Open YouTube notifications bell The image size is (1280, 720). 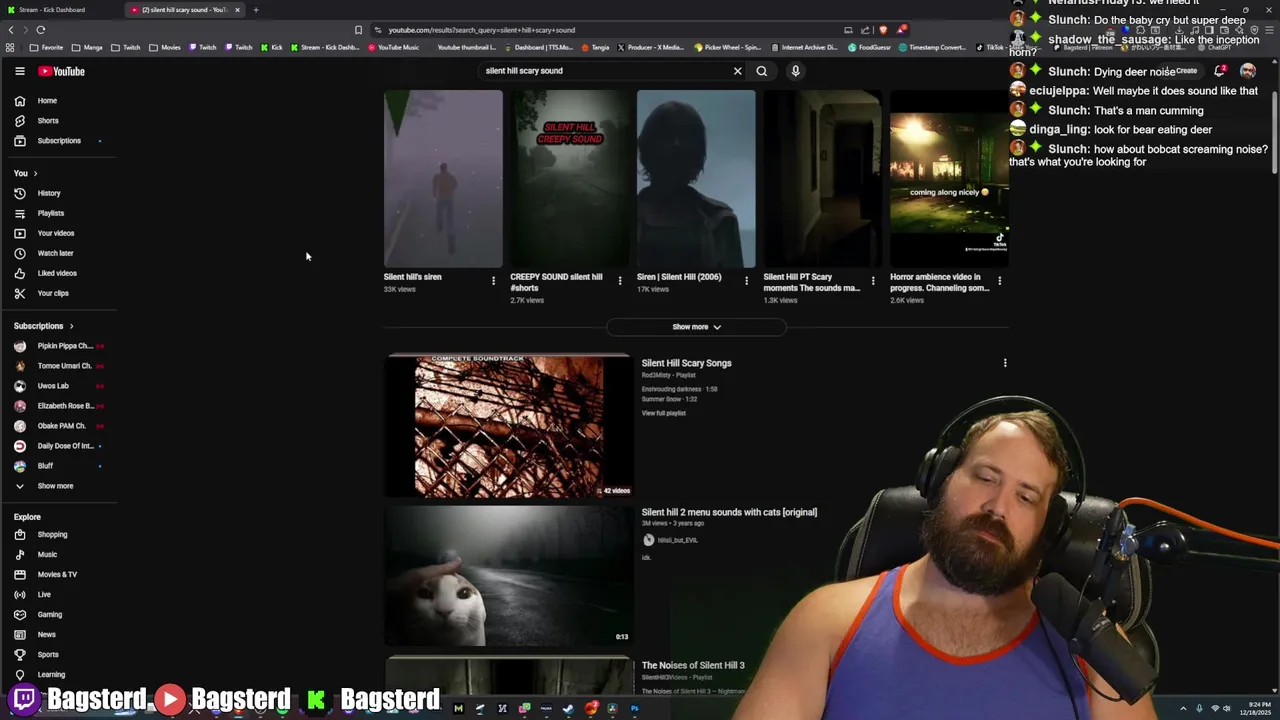(x=1220, y=71)
